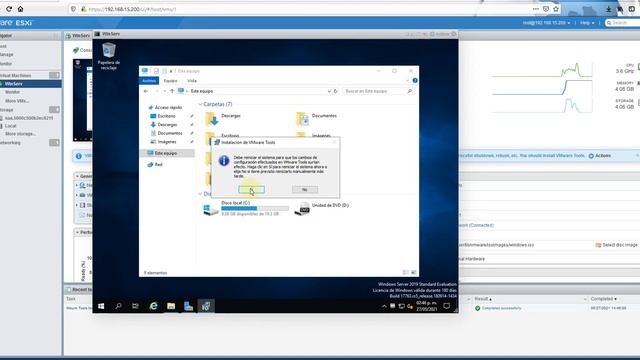Go to the browser home page
This screenshot has width=640, height=360.
20,9
